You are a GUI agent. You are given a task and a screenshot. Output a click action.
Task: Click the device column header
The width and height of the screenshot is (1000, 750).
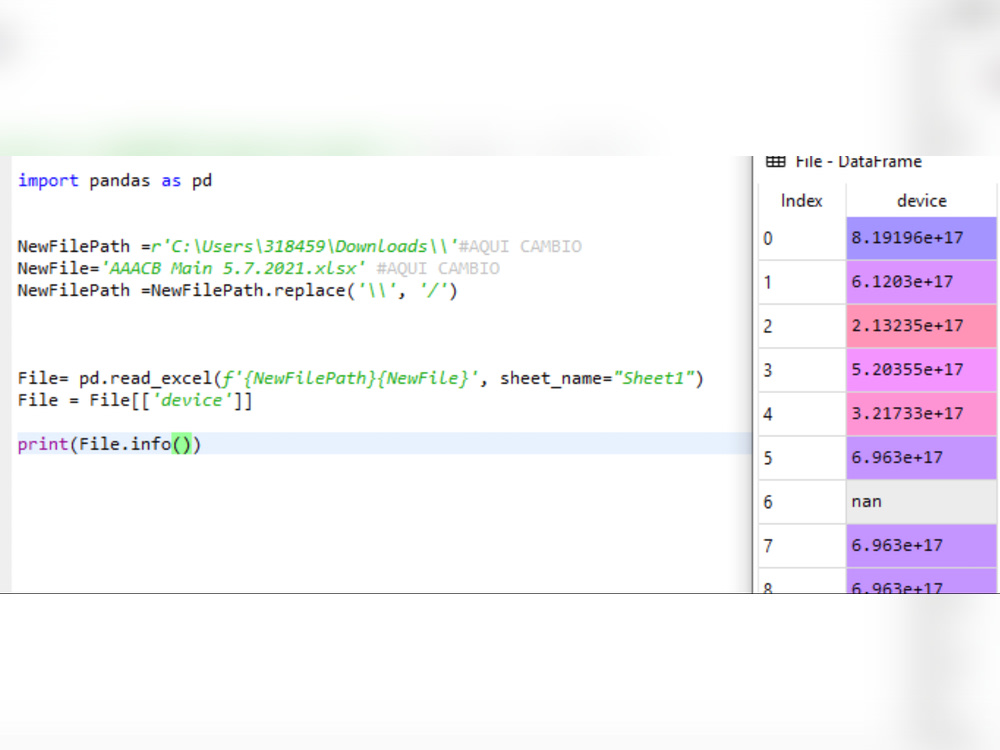click(x=922, y=201)
